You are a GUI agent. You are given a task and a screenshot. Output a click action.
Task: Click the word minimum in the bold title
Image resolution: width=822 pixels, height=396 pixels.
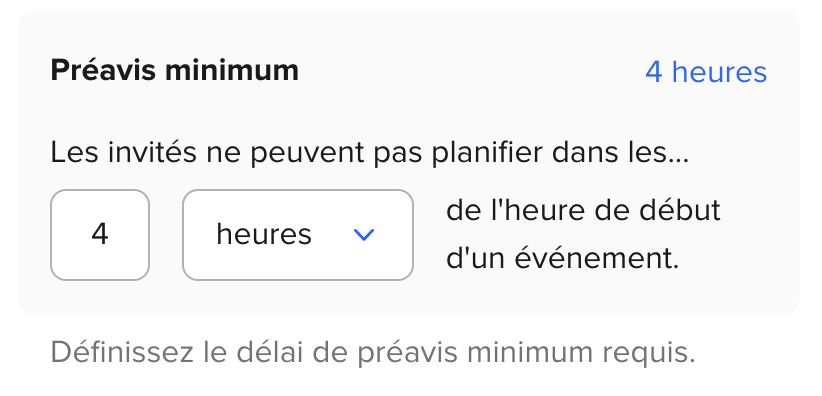point(232,70)
